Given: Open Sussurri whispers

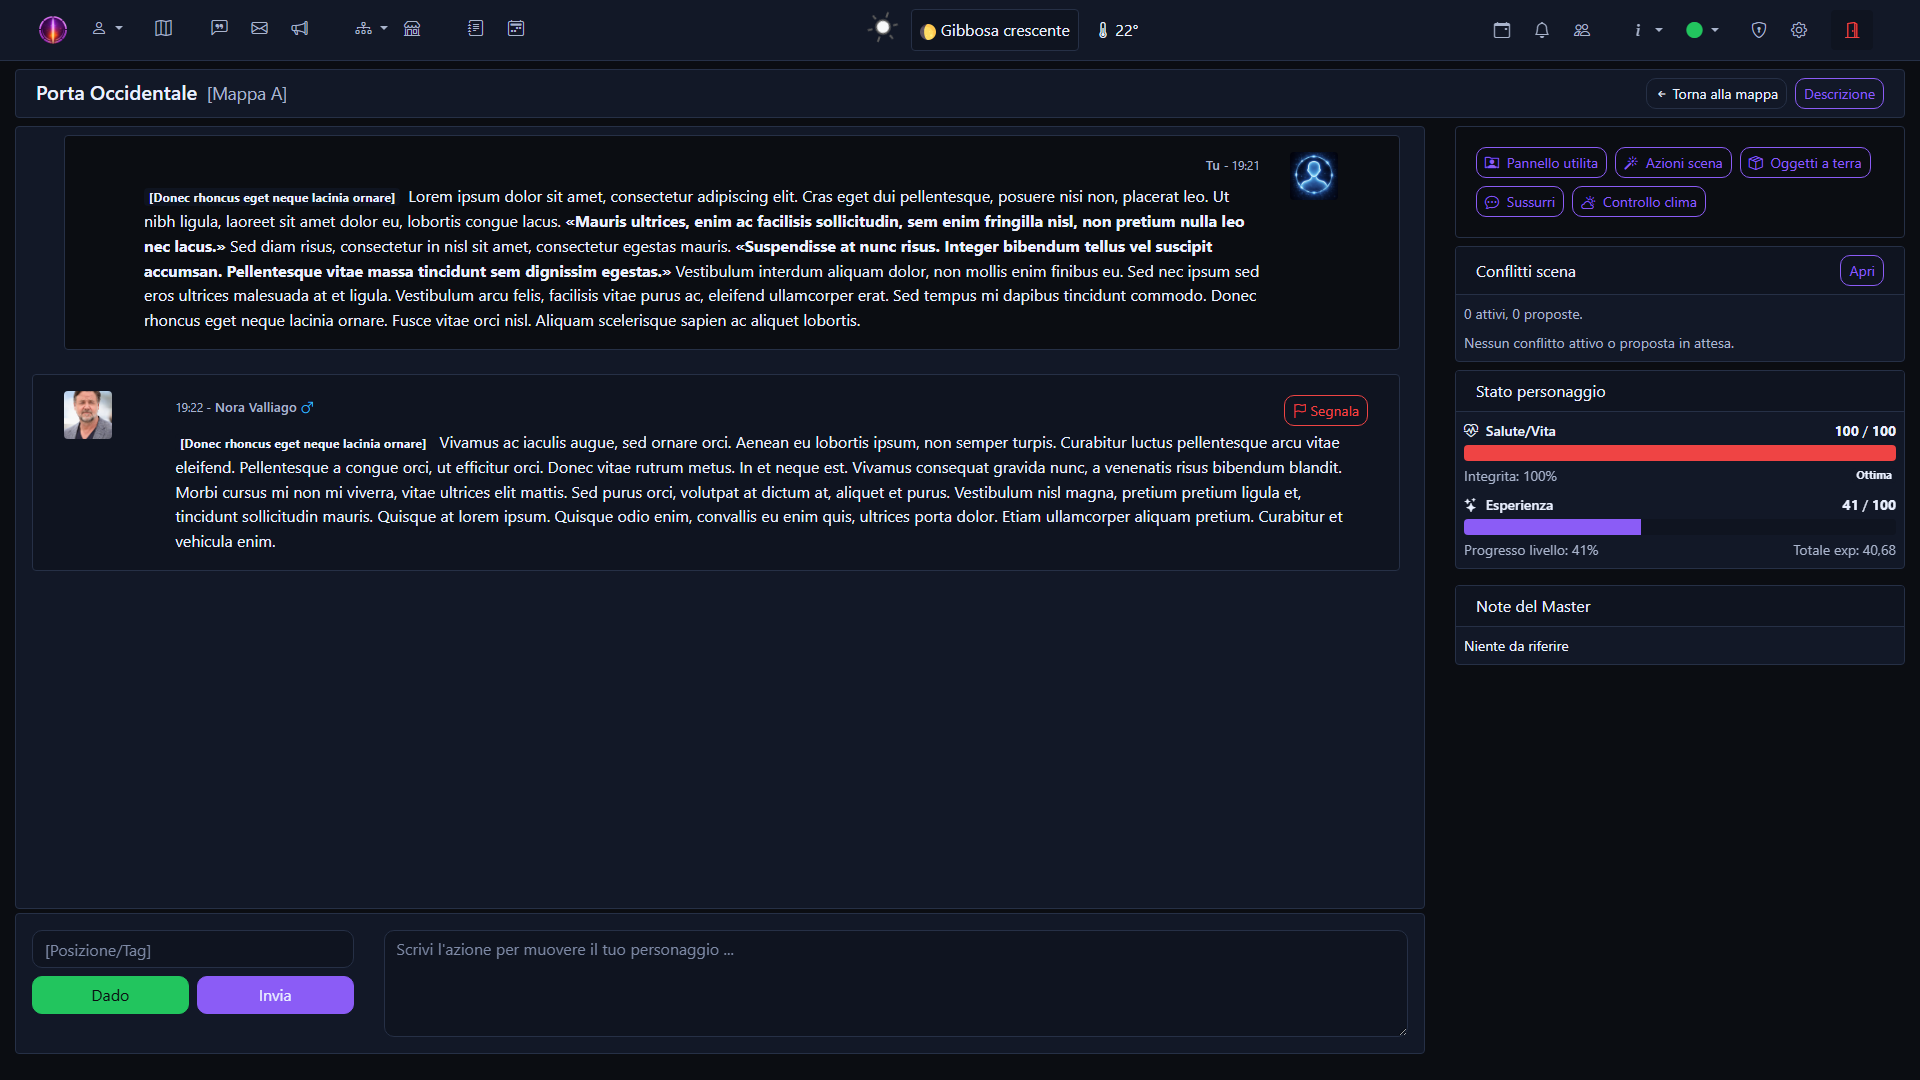Looking at the screenshot, I should pyautogui.click(x=1519, y=202).
